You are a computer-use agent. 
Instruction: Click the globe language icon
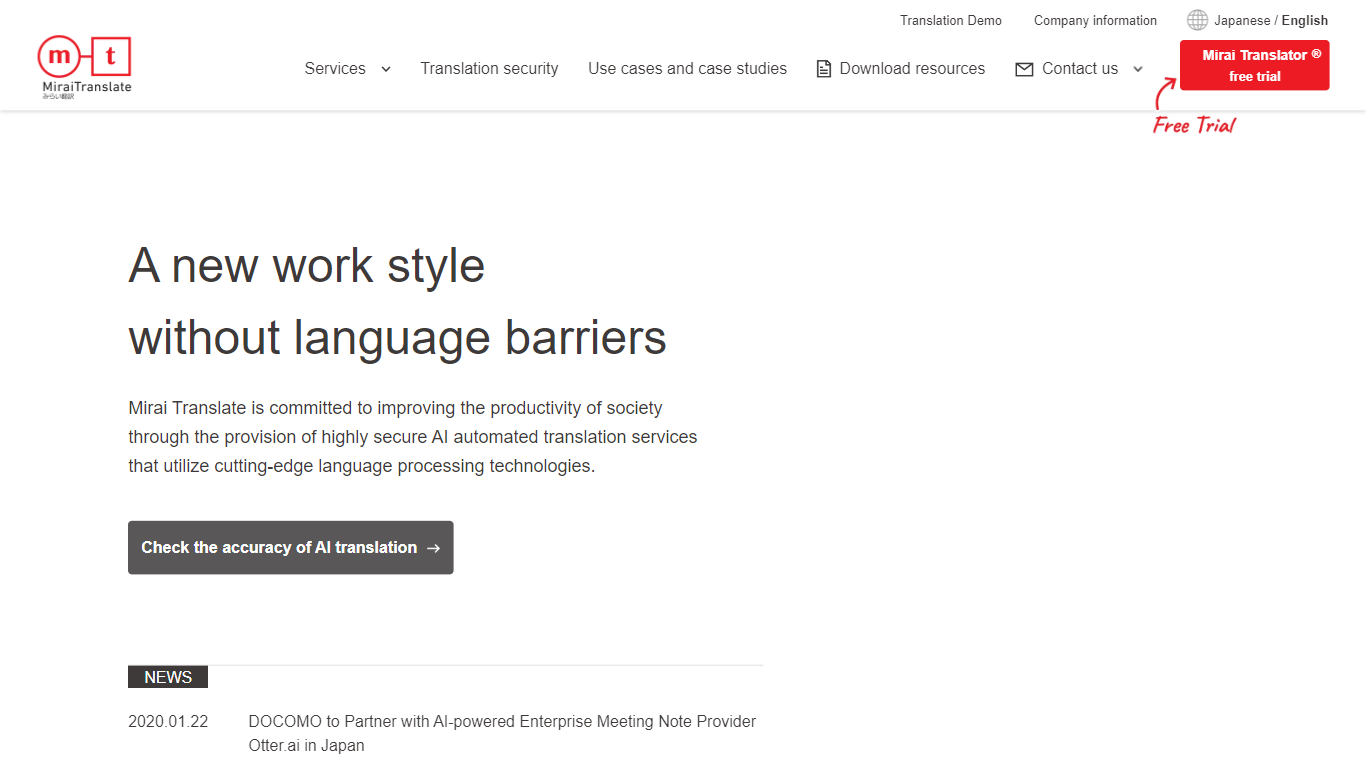pos(1197,20)
